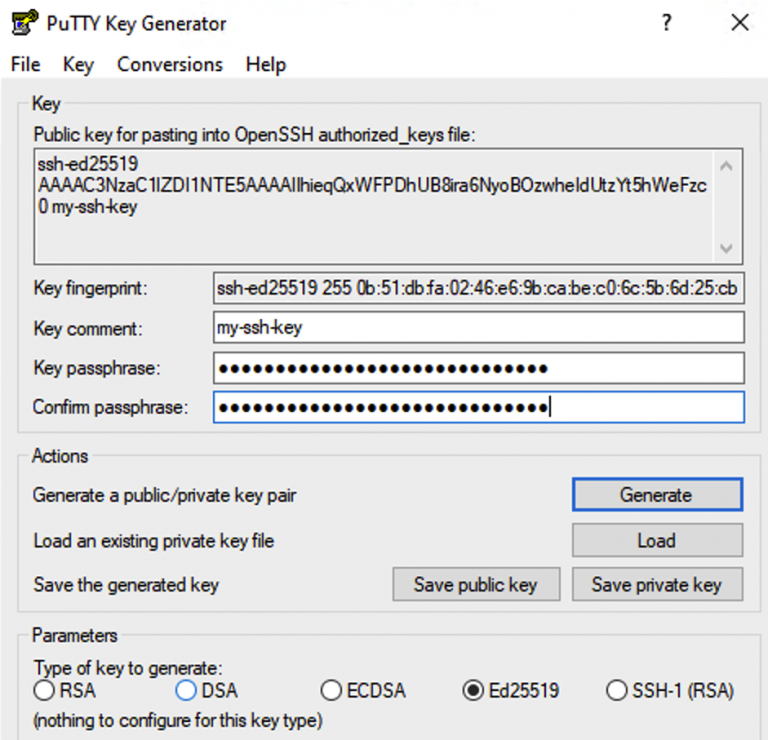Click the question mark help button
Image resolution: width=768 pixels, height=740 pixels.
point(666,23)
